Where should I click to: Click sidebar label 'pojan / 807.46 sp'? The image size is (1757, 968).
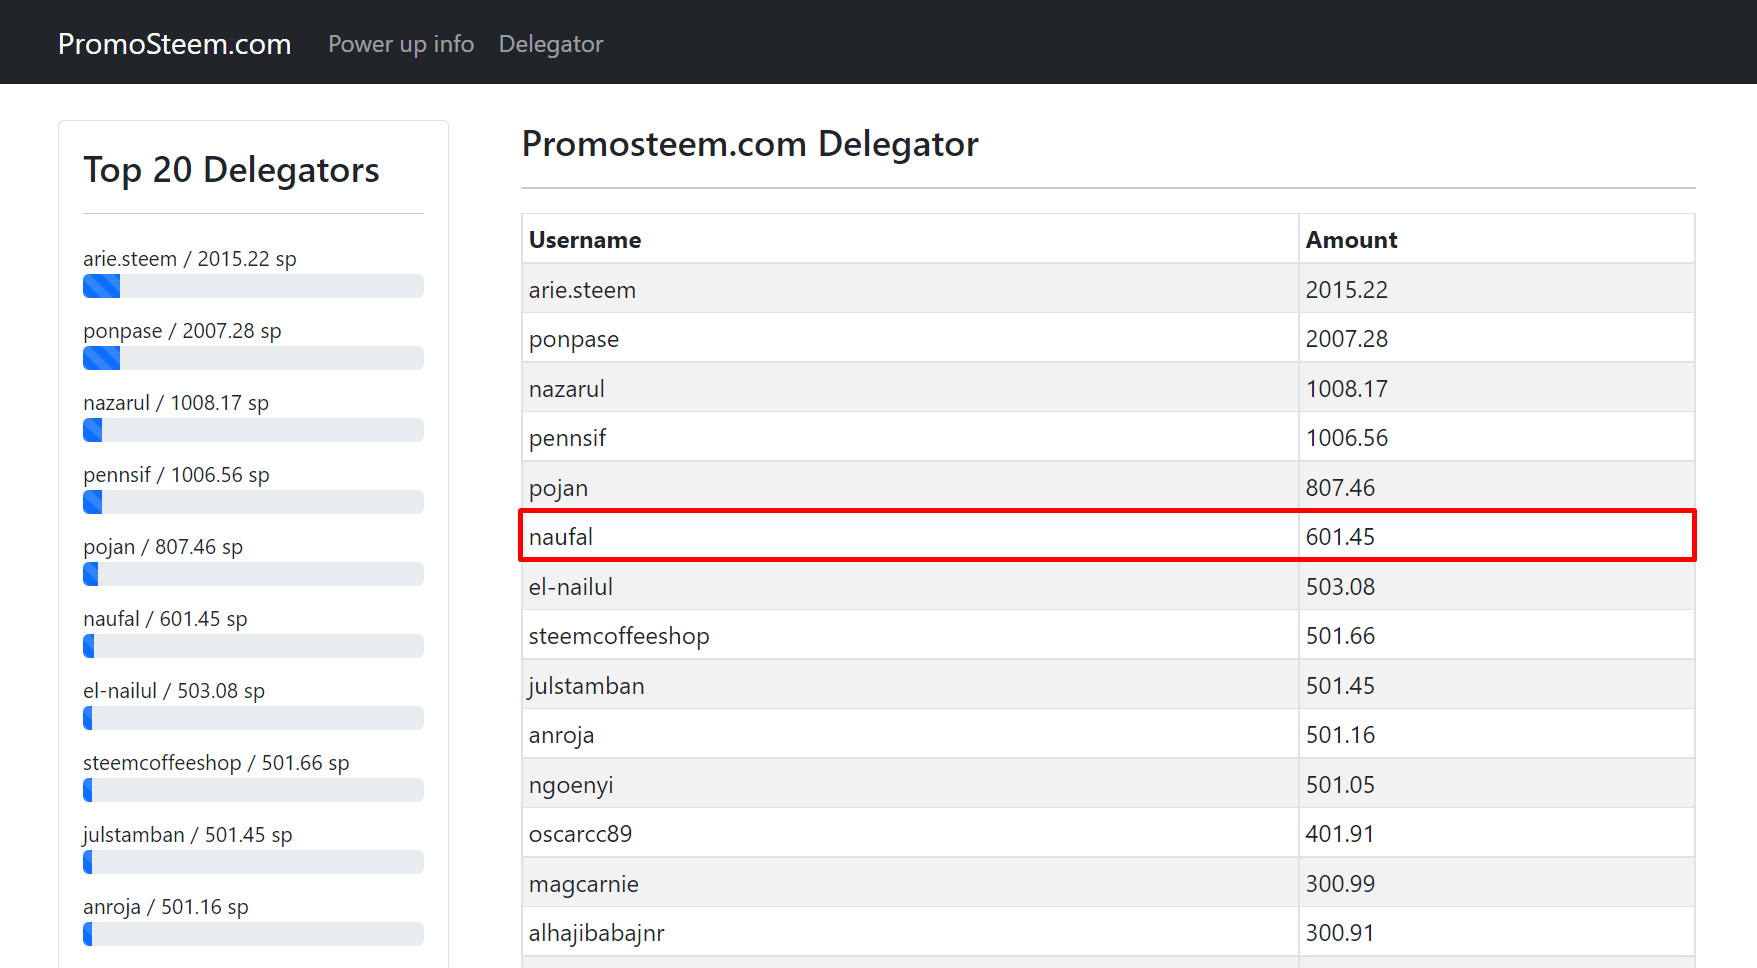coord(163,547)
